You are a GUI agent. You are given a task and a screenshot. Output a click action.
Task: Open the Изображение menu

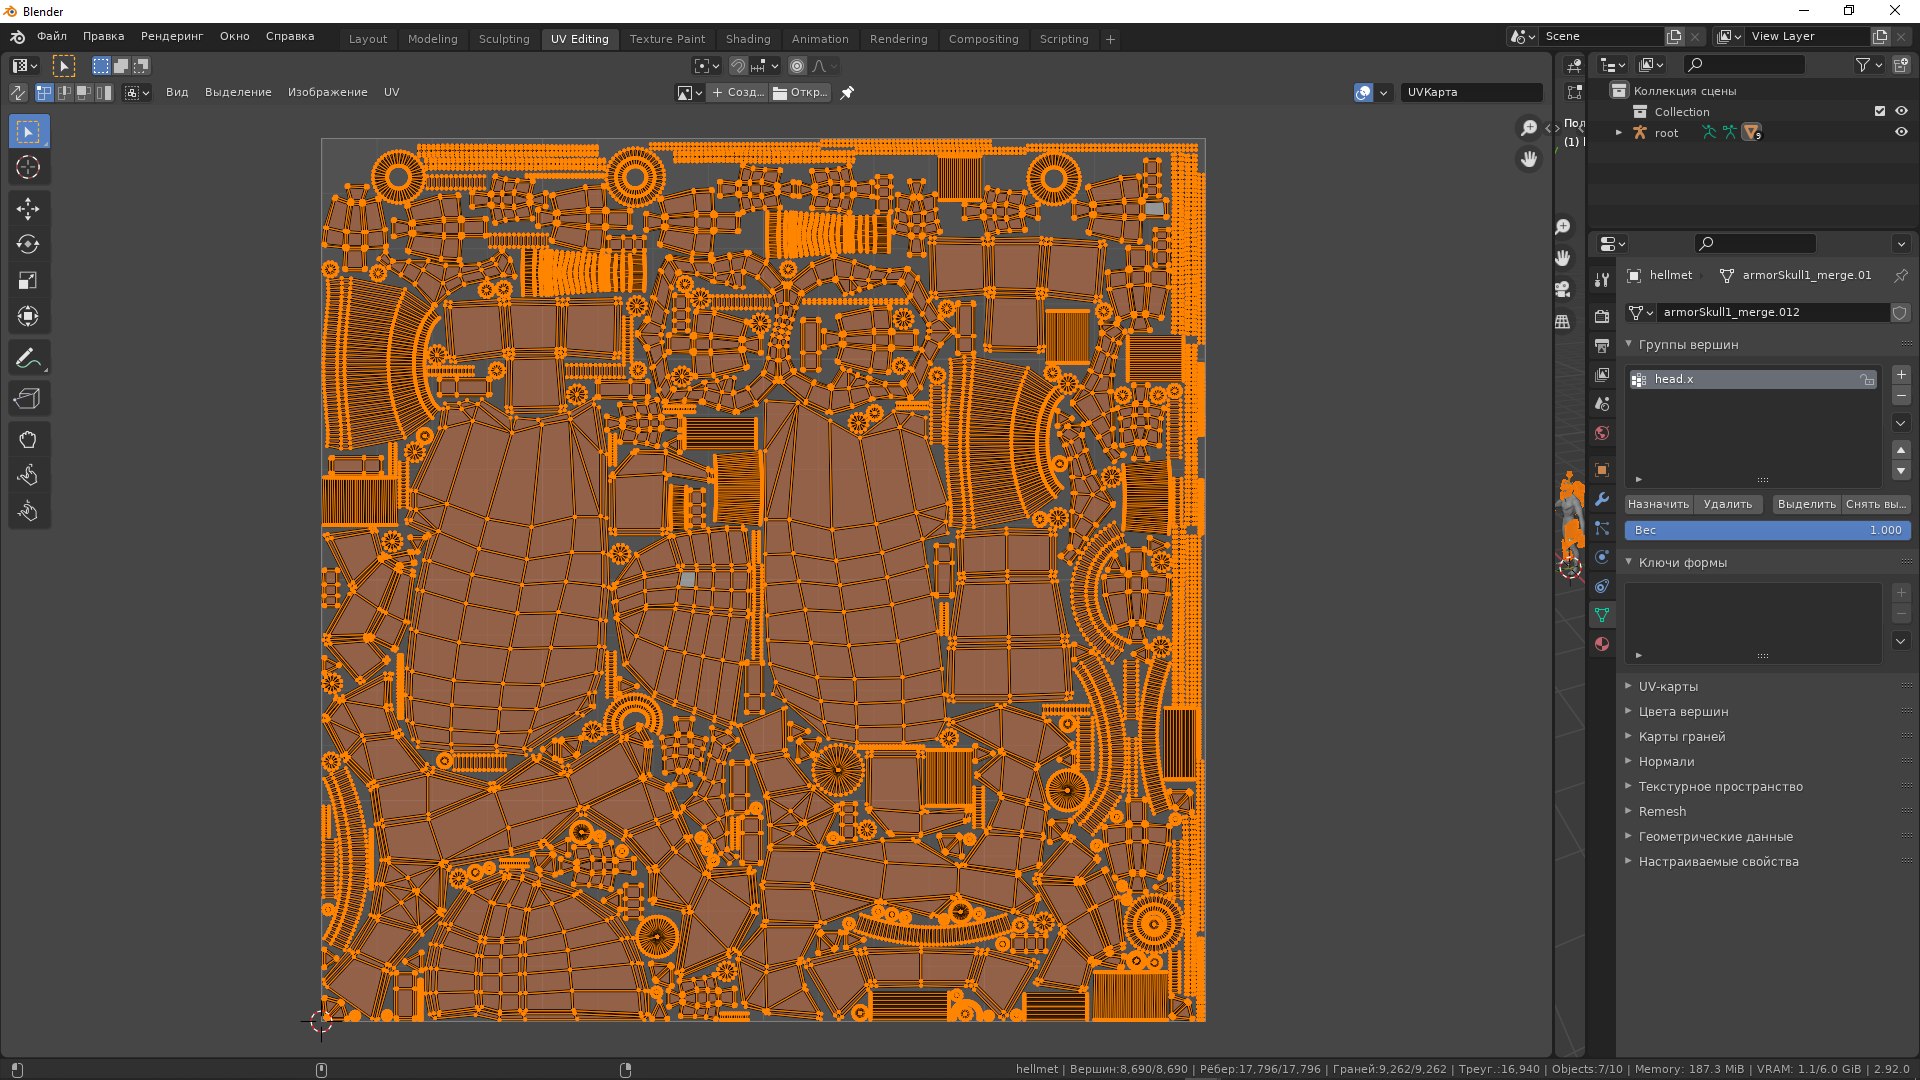[x=327, y=92]
